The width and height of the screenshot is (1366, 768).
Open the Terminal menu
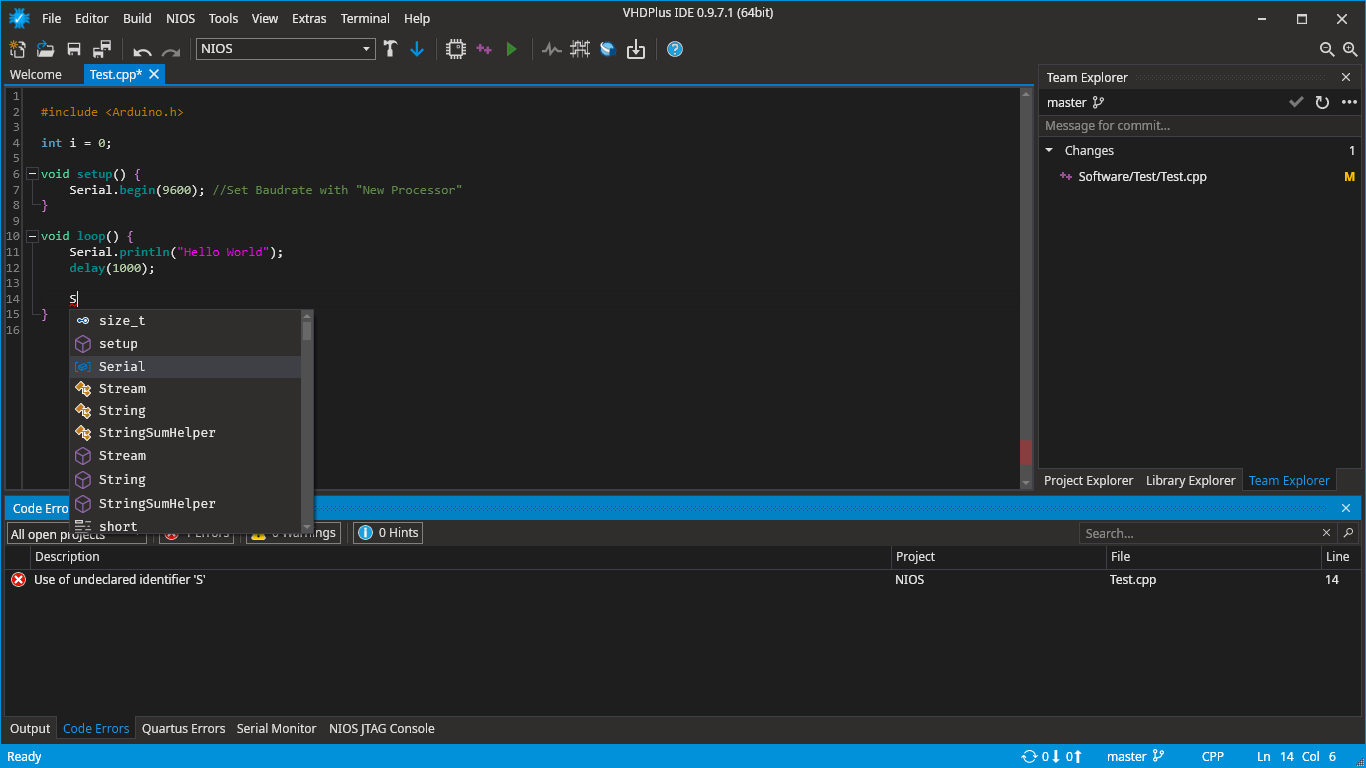pos(365,18)
